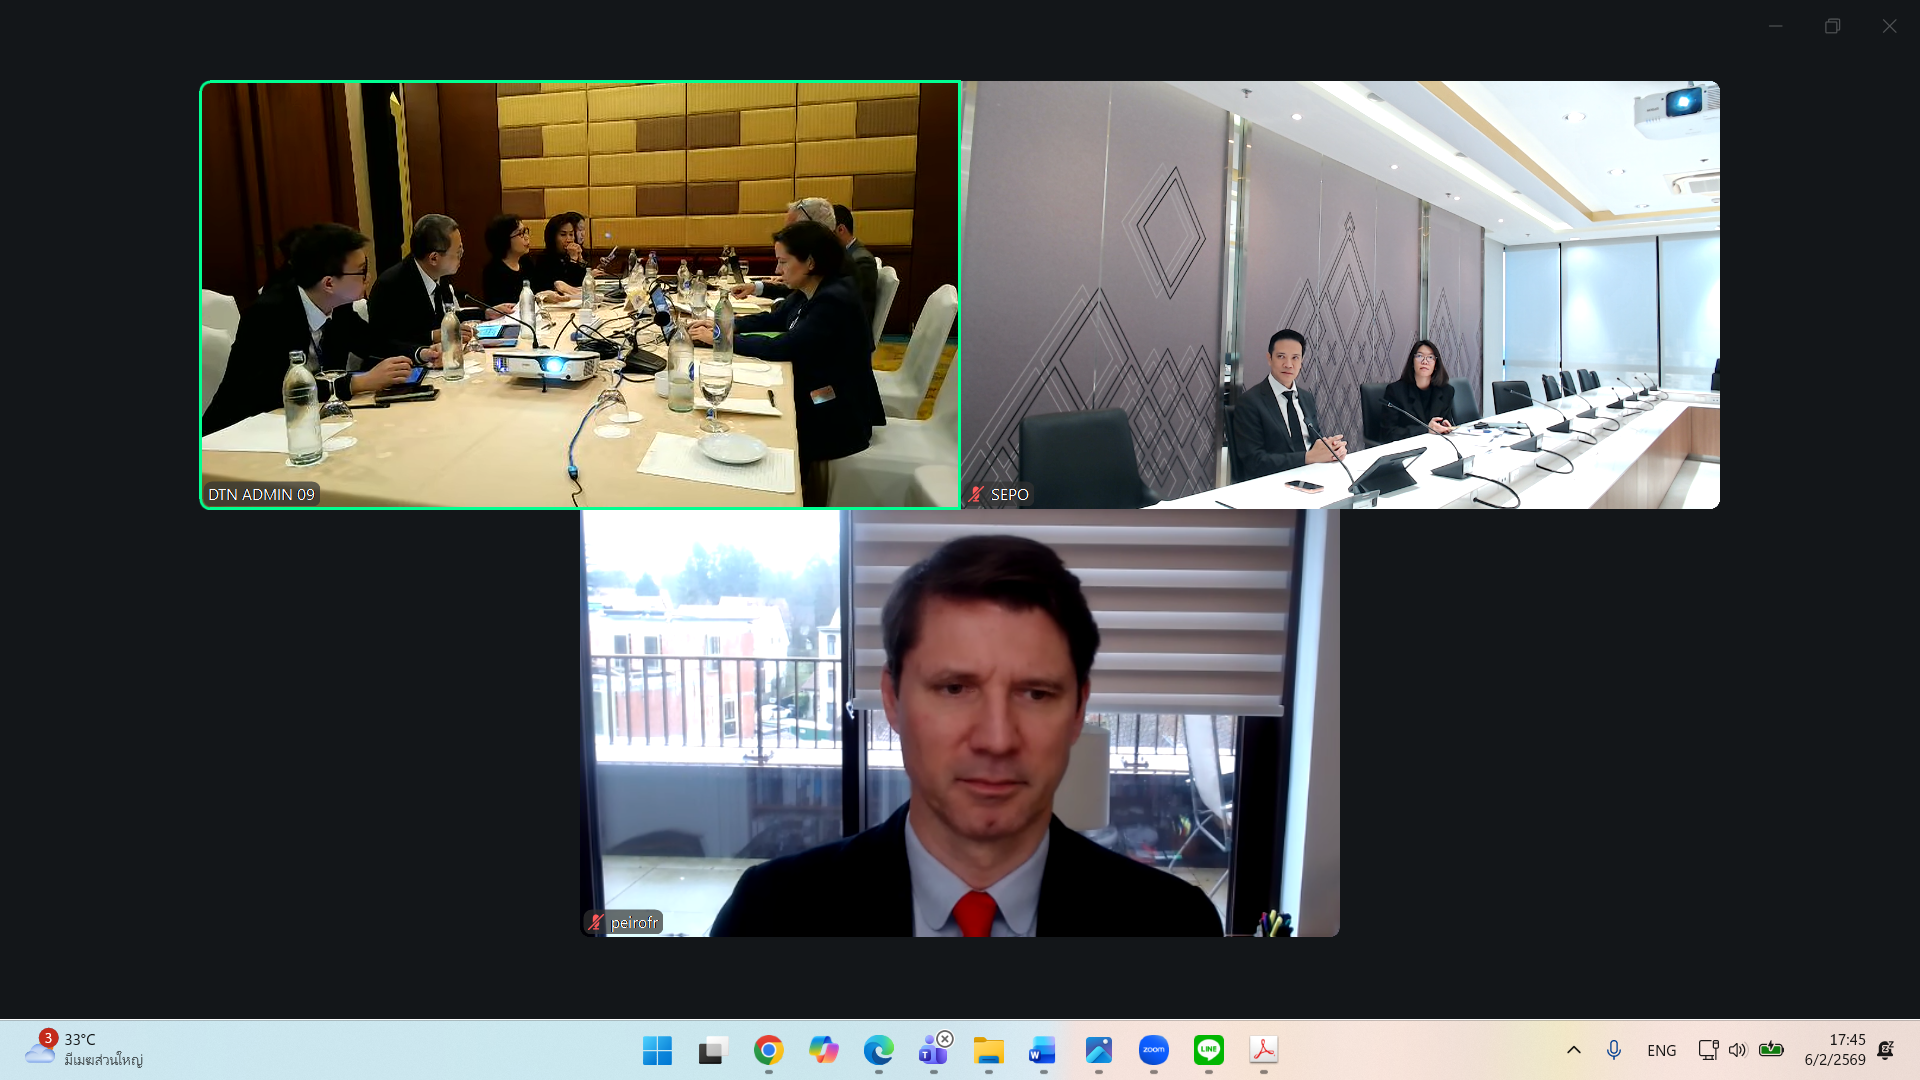
Task: Open Google Chrome from taskbar
Action: (x=768, y=1050)
